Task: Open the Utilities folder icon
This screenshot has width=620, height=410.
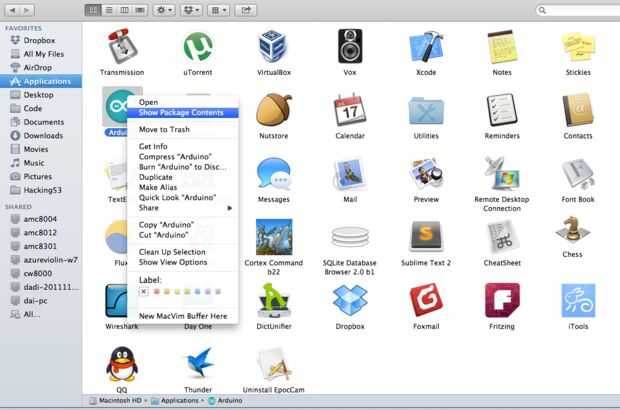Action: (426, 110)
